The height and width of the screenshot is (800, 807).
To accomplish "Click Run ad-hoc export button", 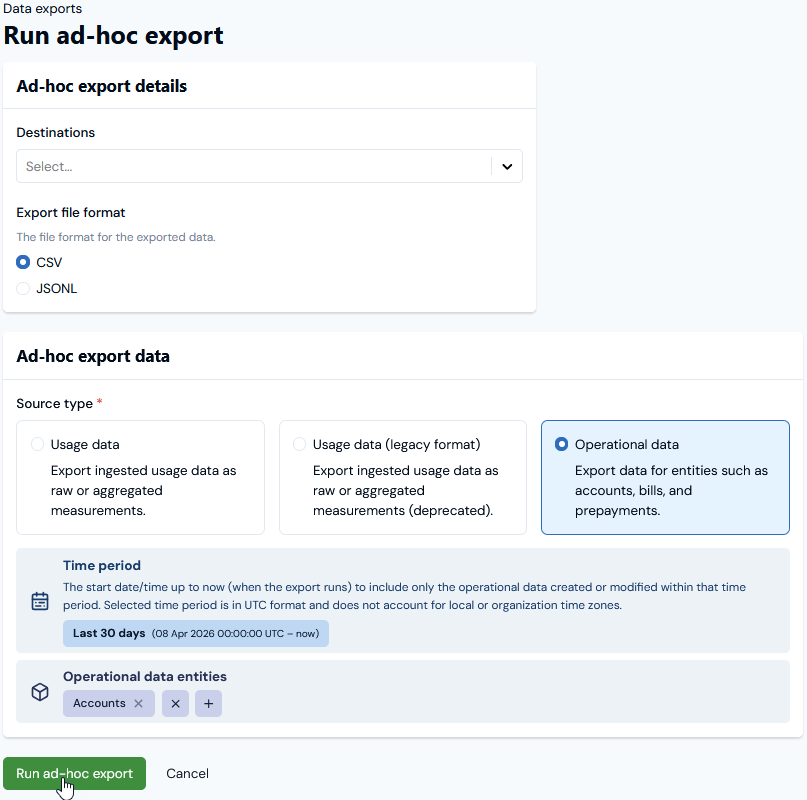I will click(75, 773).
